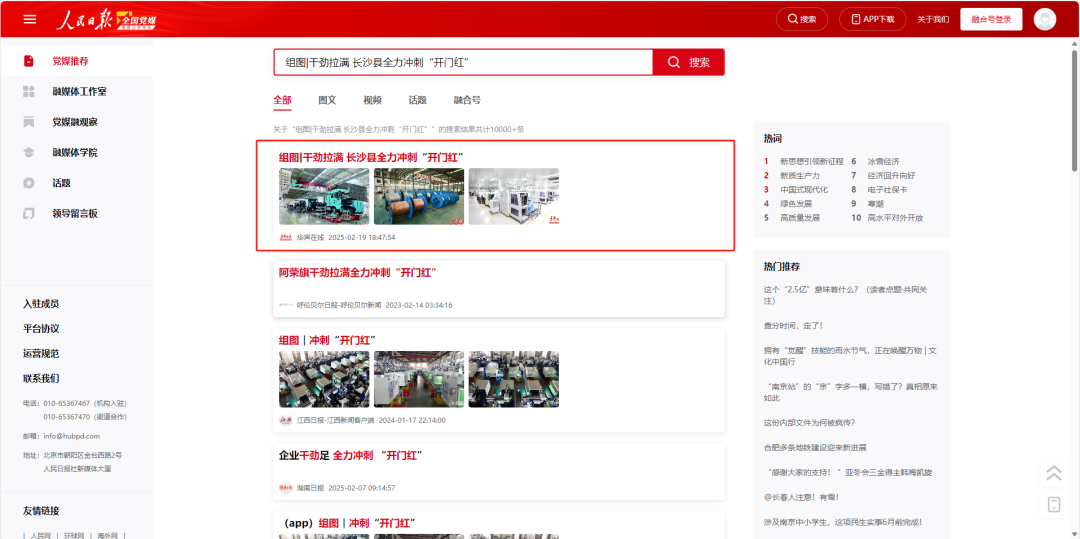Click the 人民网 friendly link
Image resolution: width=1080 pixels, height=539 pixels.
(39, 535)
